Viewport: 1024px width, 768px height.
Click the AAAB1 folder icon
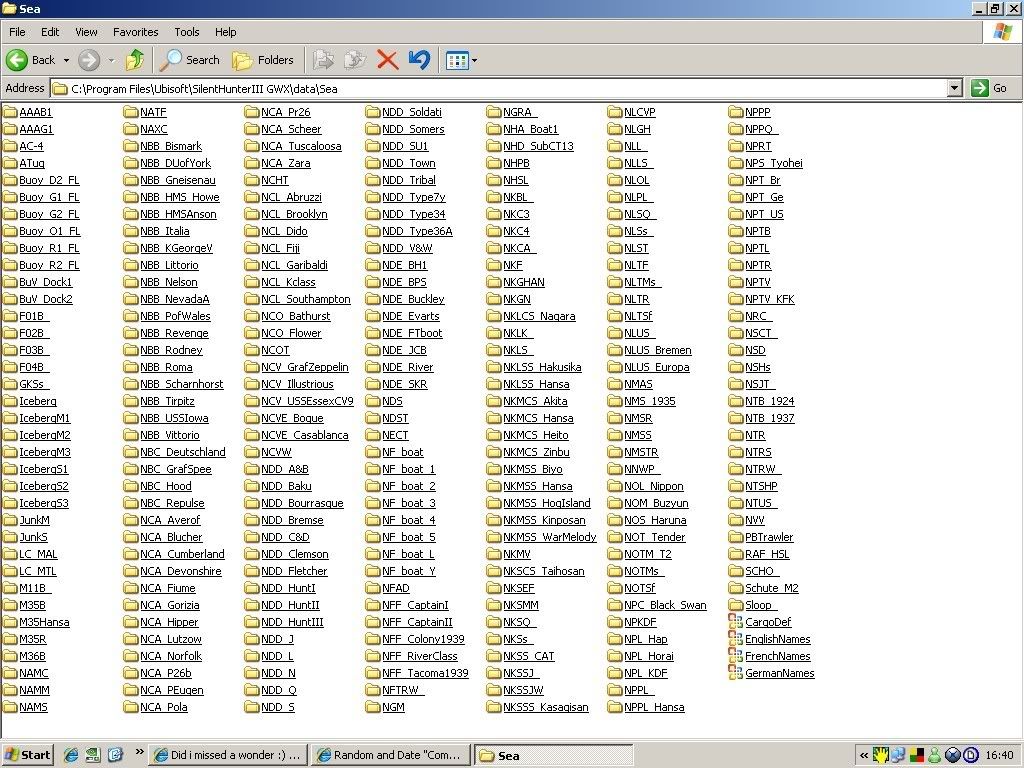tap(10, 112)
